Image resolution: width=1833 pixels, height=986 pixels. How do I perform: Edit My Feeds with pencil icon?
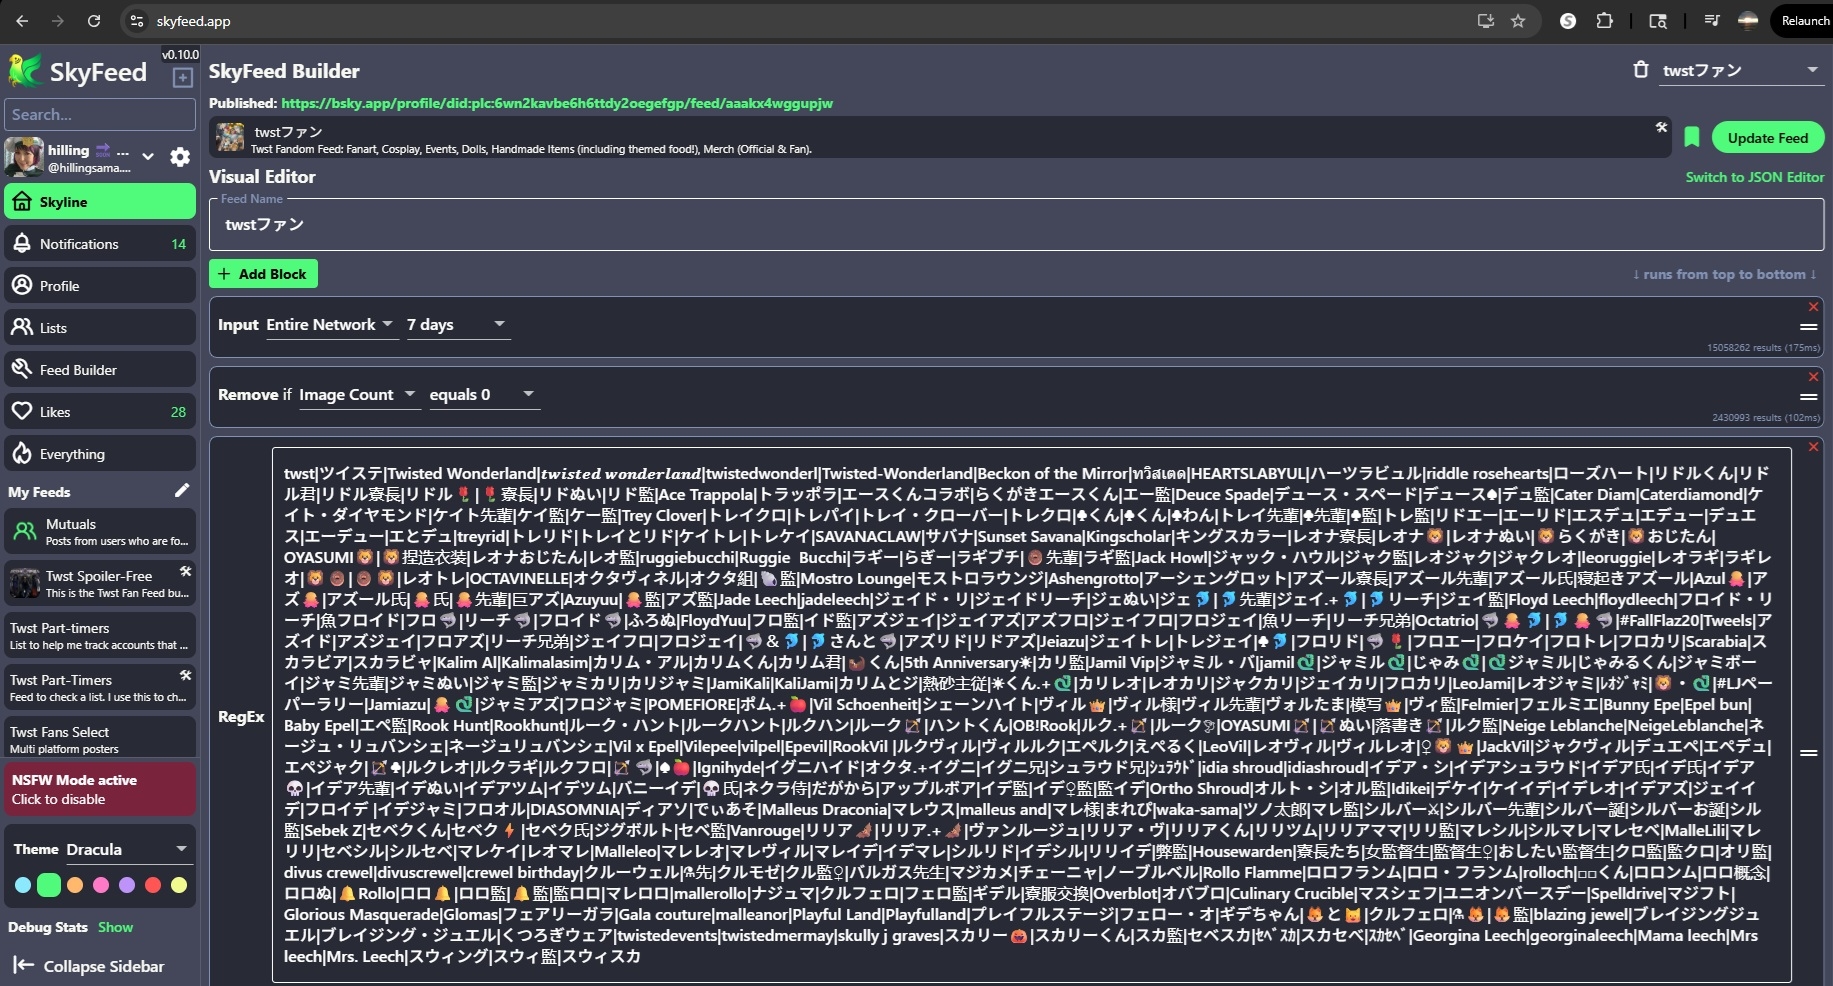[182, 490]
